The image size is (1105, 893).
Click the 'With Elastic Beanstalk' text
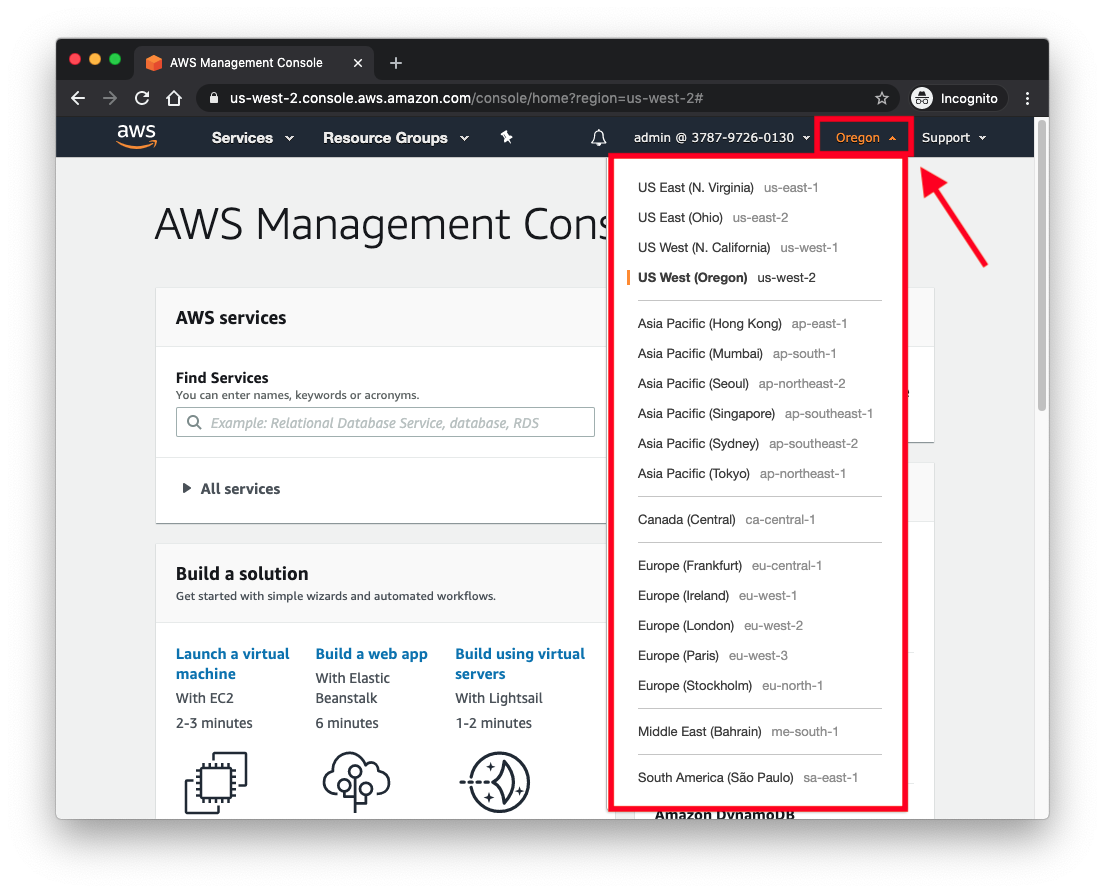(x=352, y=688)
